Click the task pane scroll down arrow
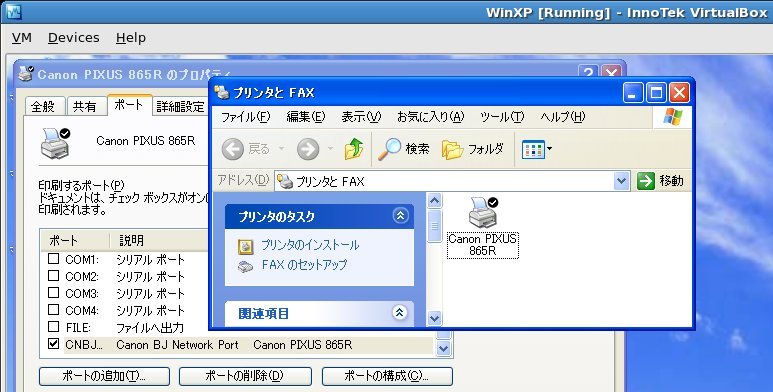This screenshot has width=773, height=392. [x=434, y=318]
